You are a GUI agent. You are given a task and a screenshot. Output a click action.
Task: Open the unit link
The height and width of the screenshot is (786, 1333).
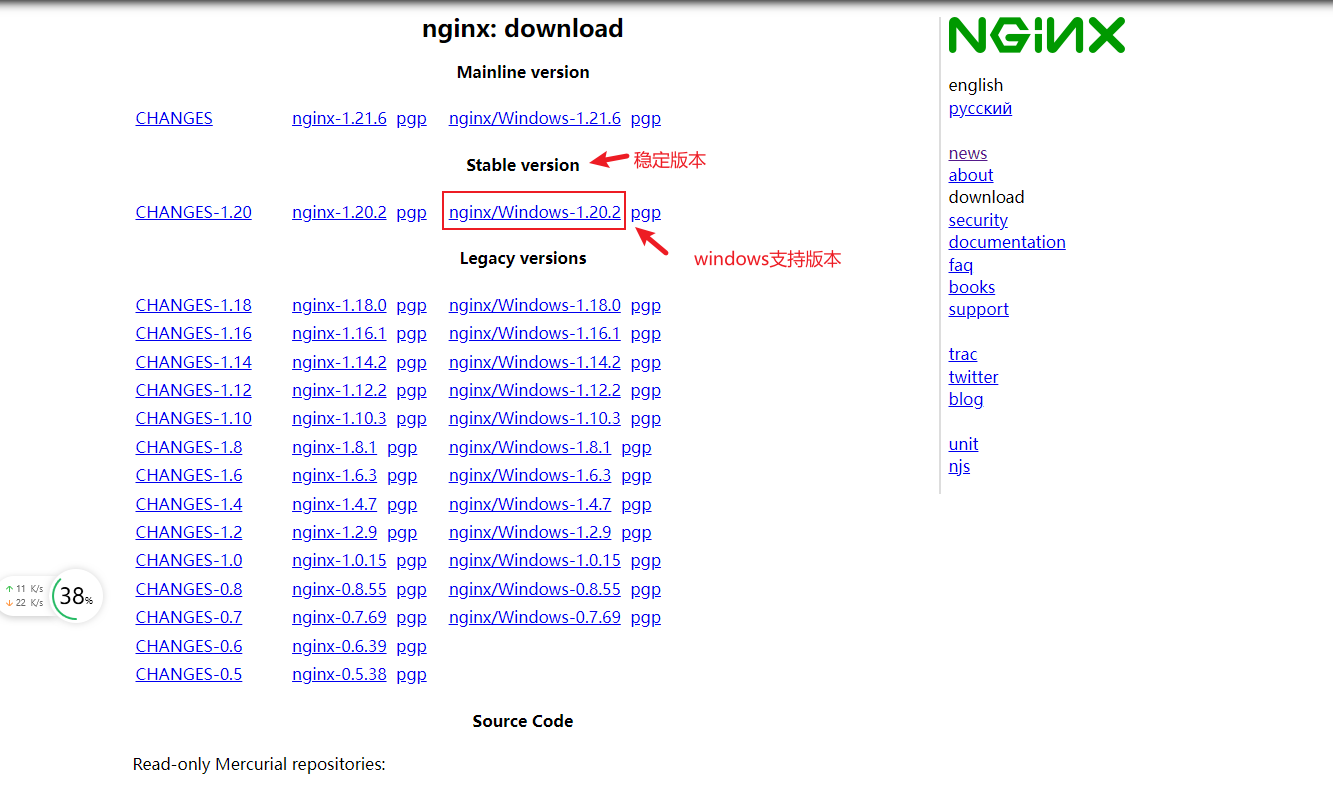964,444
